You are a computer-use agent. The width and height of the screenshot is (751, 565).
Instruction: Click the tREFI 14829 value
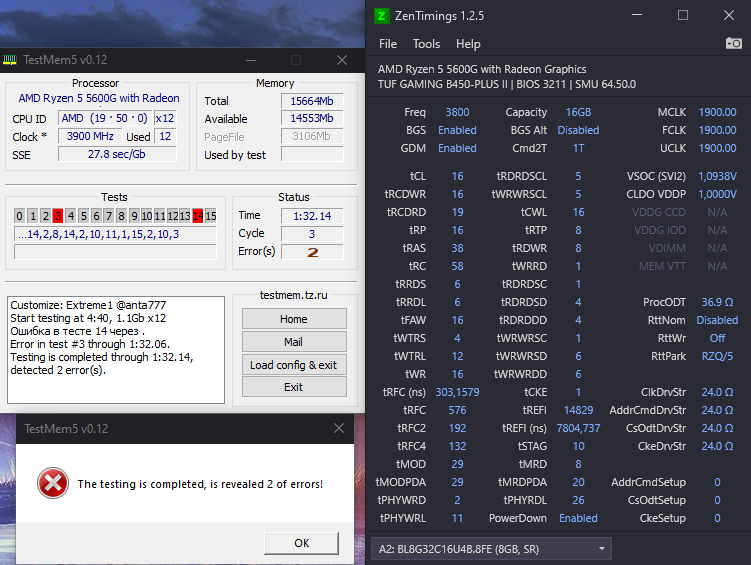coord(578,410)
